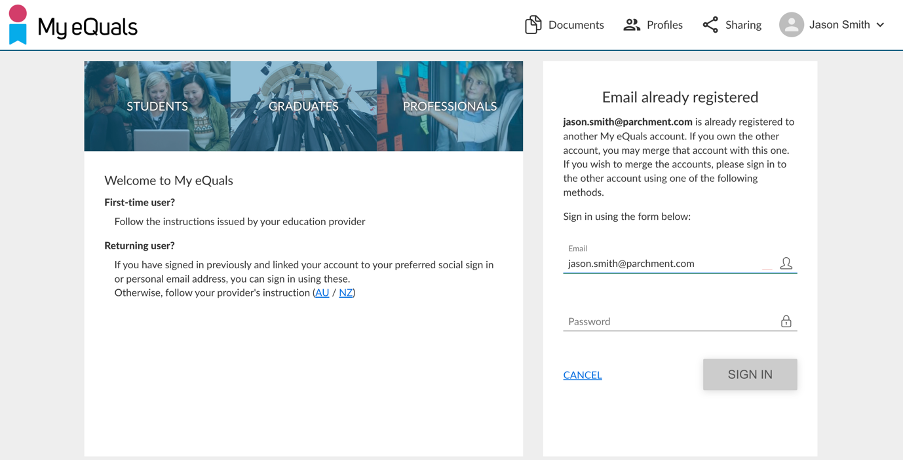Click the SIGN IN button
904x460 pixels.
pyautogui.click(x=749, y=374)
